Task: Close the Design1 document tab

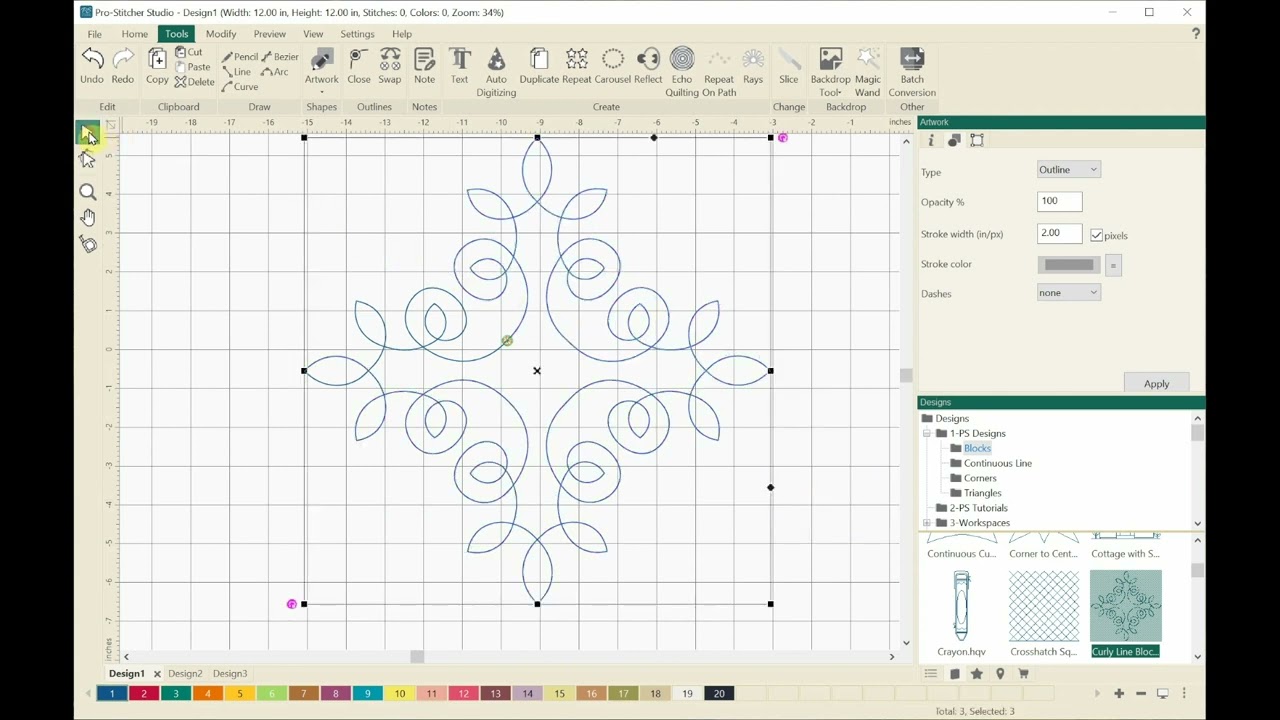Action: 157,674
